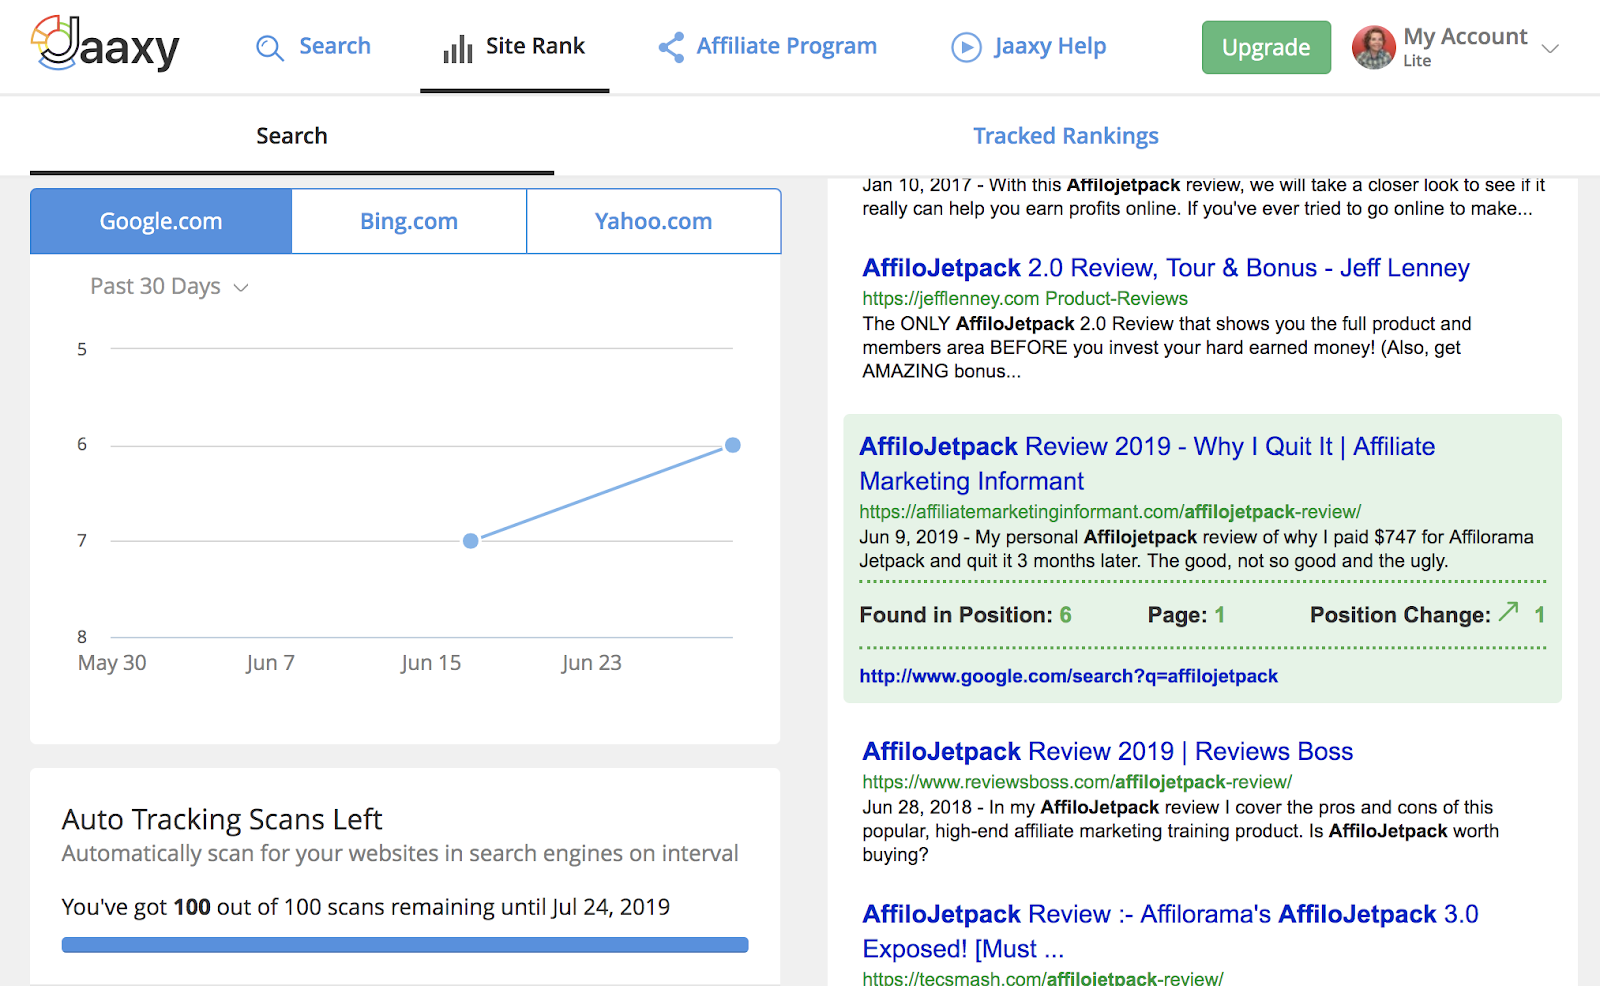Screen dimensions: 1600x986
Task: Click the green Upgrade button
Action: point(1266,47)
